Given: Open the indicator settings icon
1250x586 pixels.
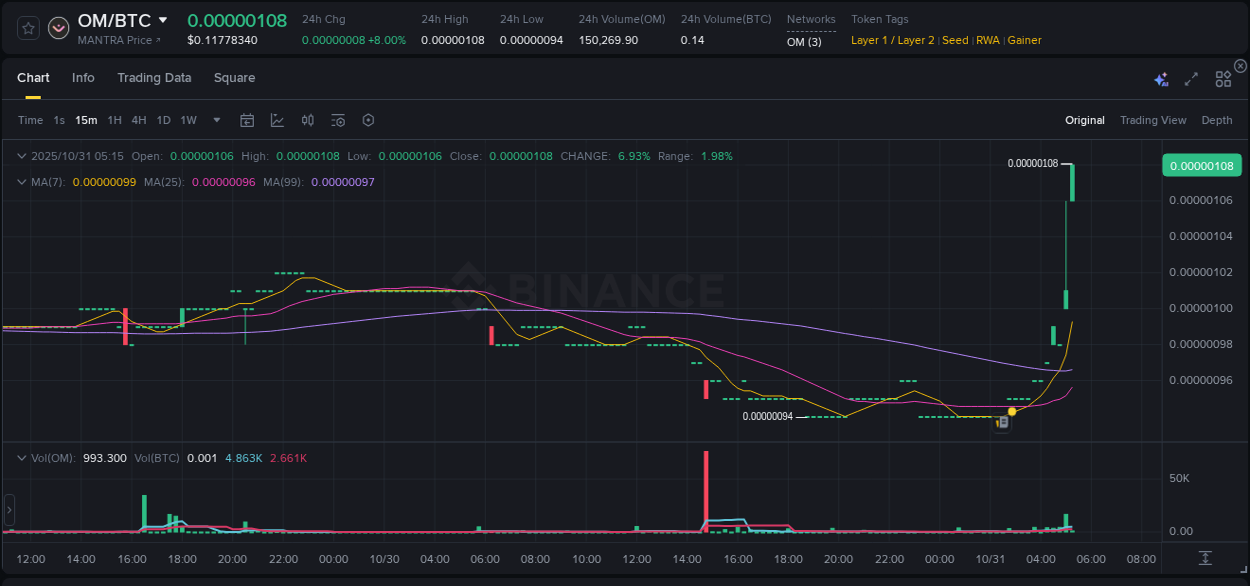Looking at the screenshot, I should pos(337,120).
